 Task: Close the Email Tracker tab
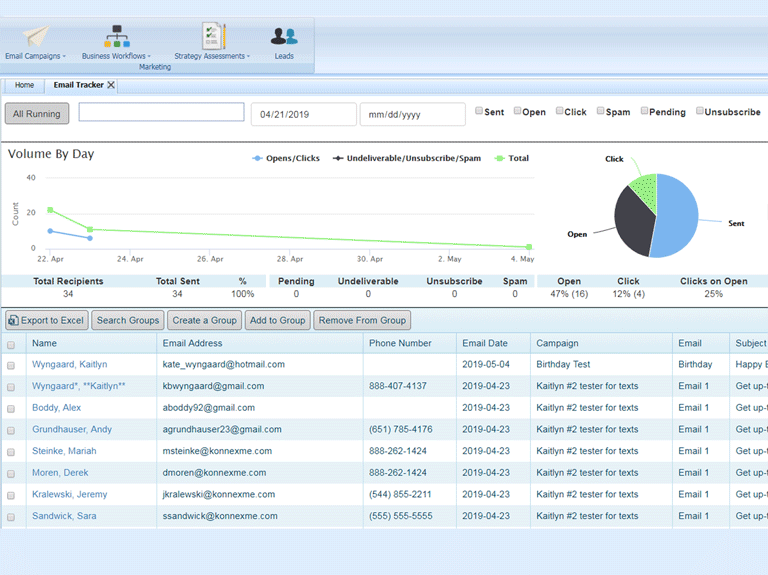[111, 85]
